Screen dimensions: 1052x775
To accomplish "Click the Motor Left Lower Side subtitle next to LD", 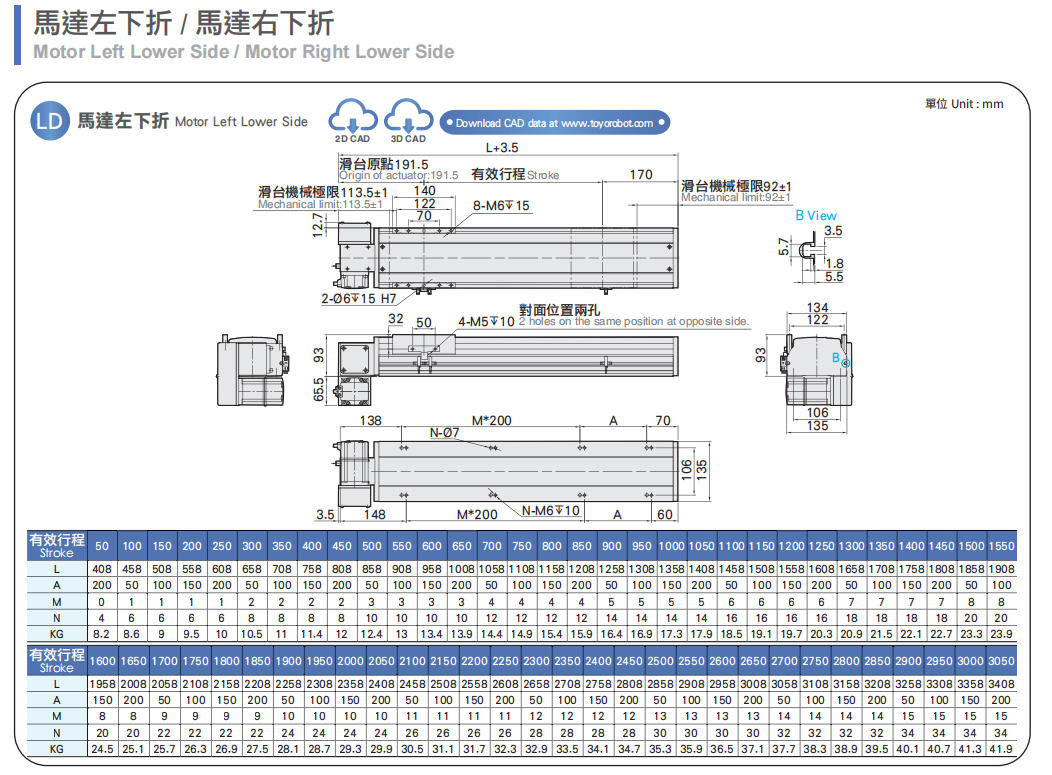I will [241, 122].
